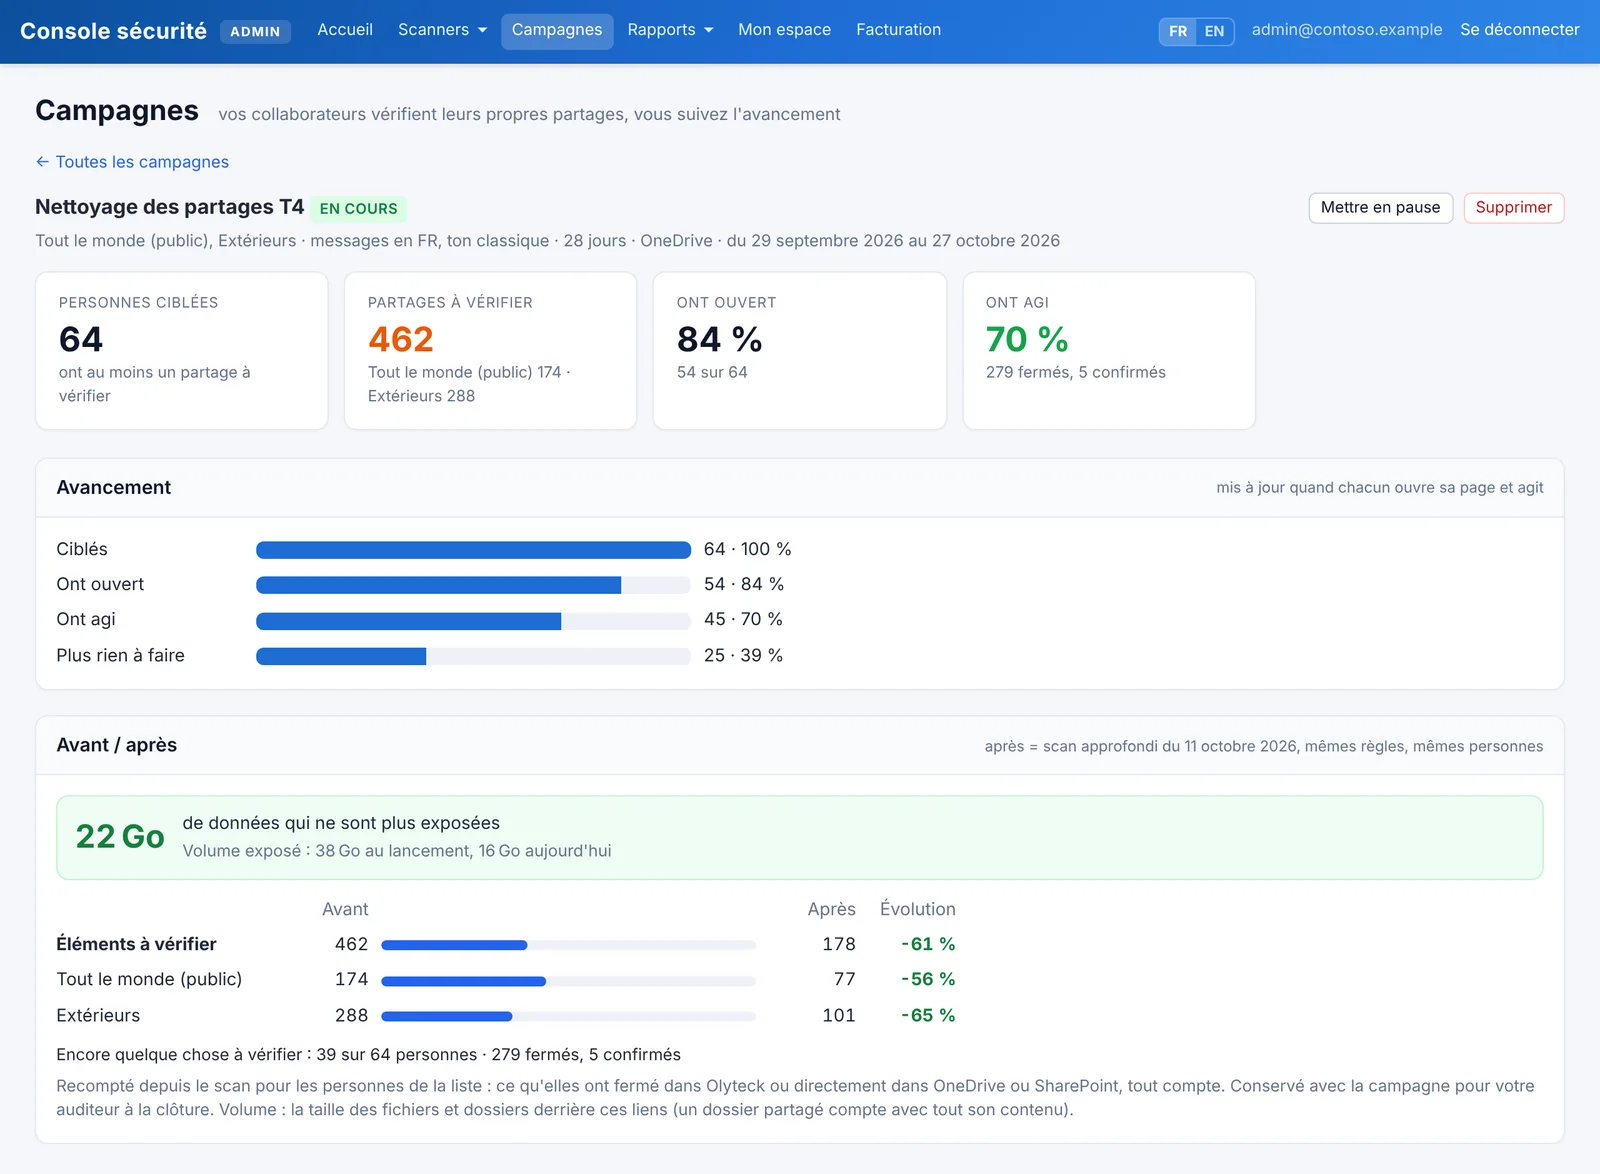The width and height of the screenshot is (1600, 1174).
Task: Open Mon espace page
Action: click(784, 30)
